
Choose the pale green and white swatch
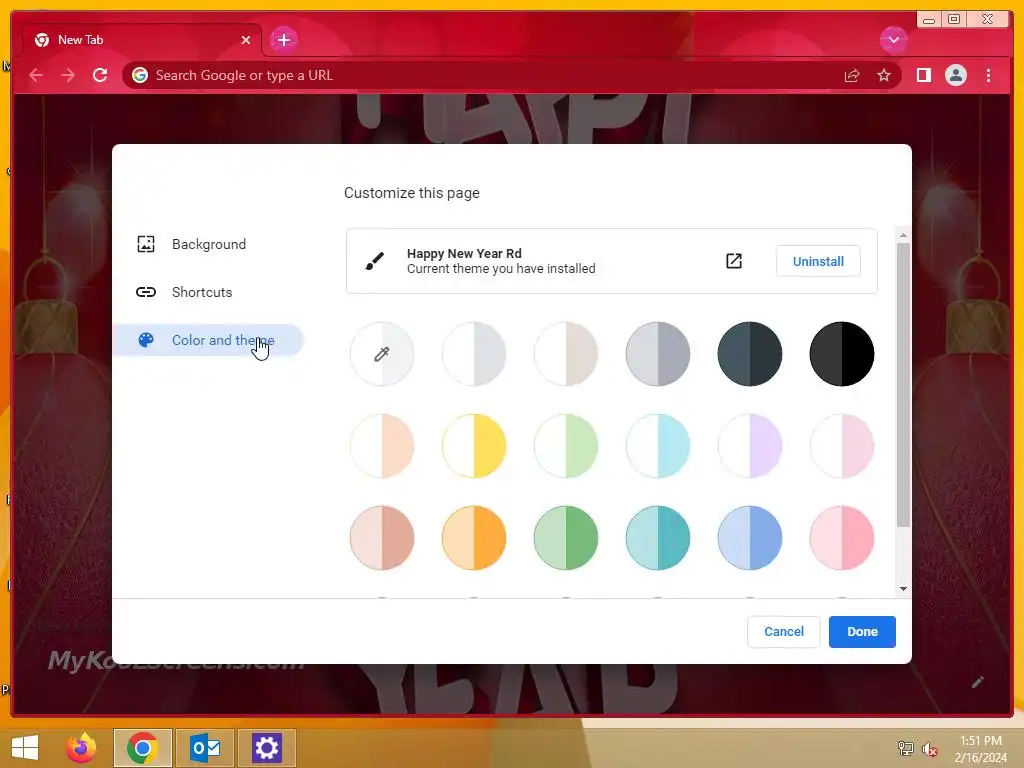566,446
